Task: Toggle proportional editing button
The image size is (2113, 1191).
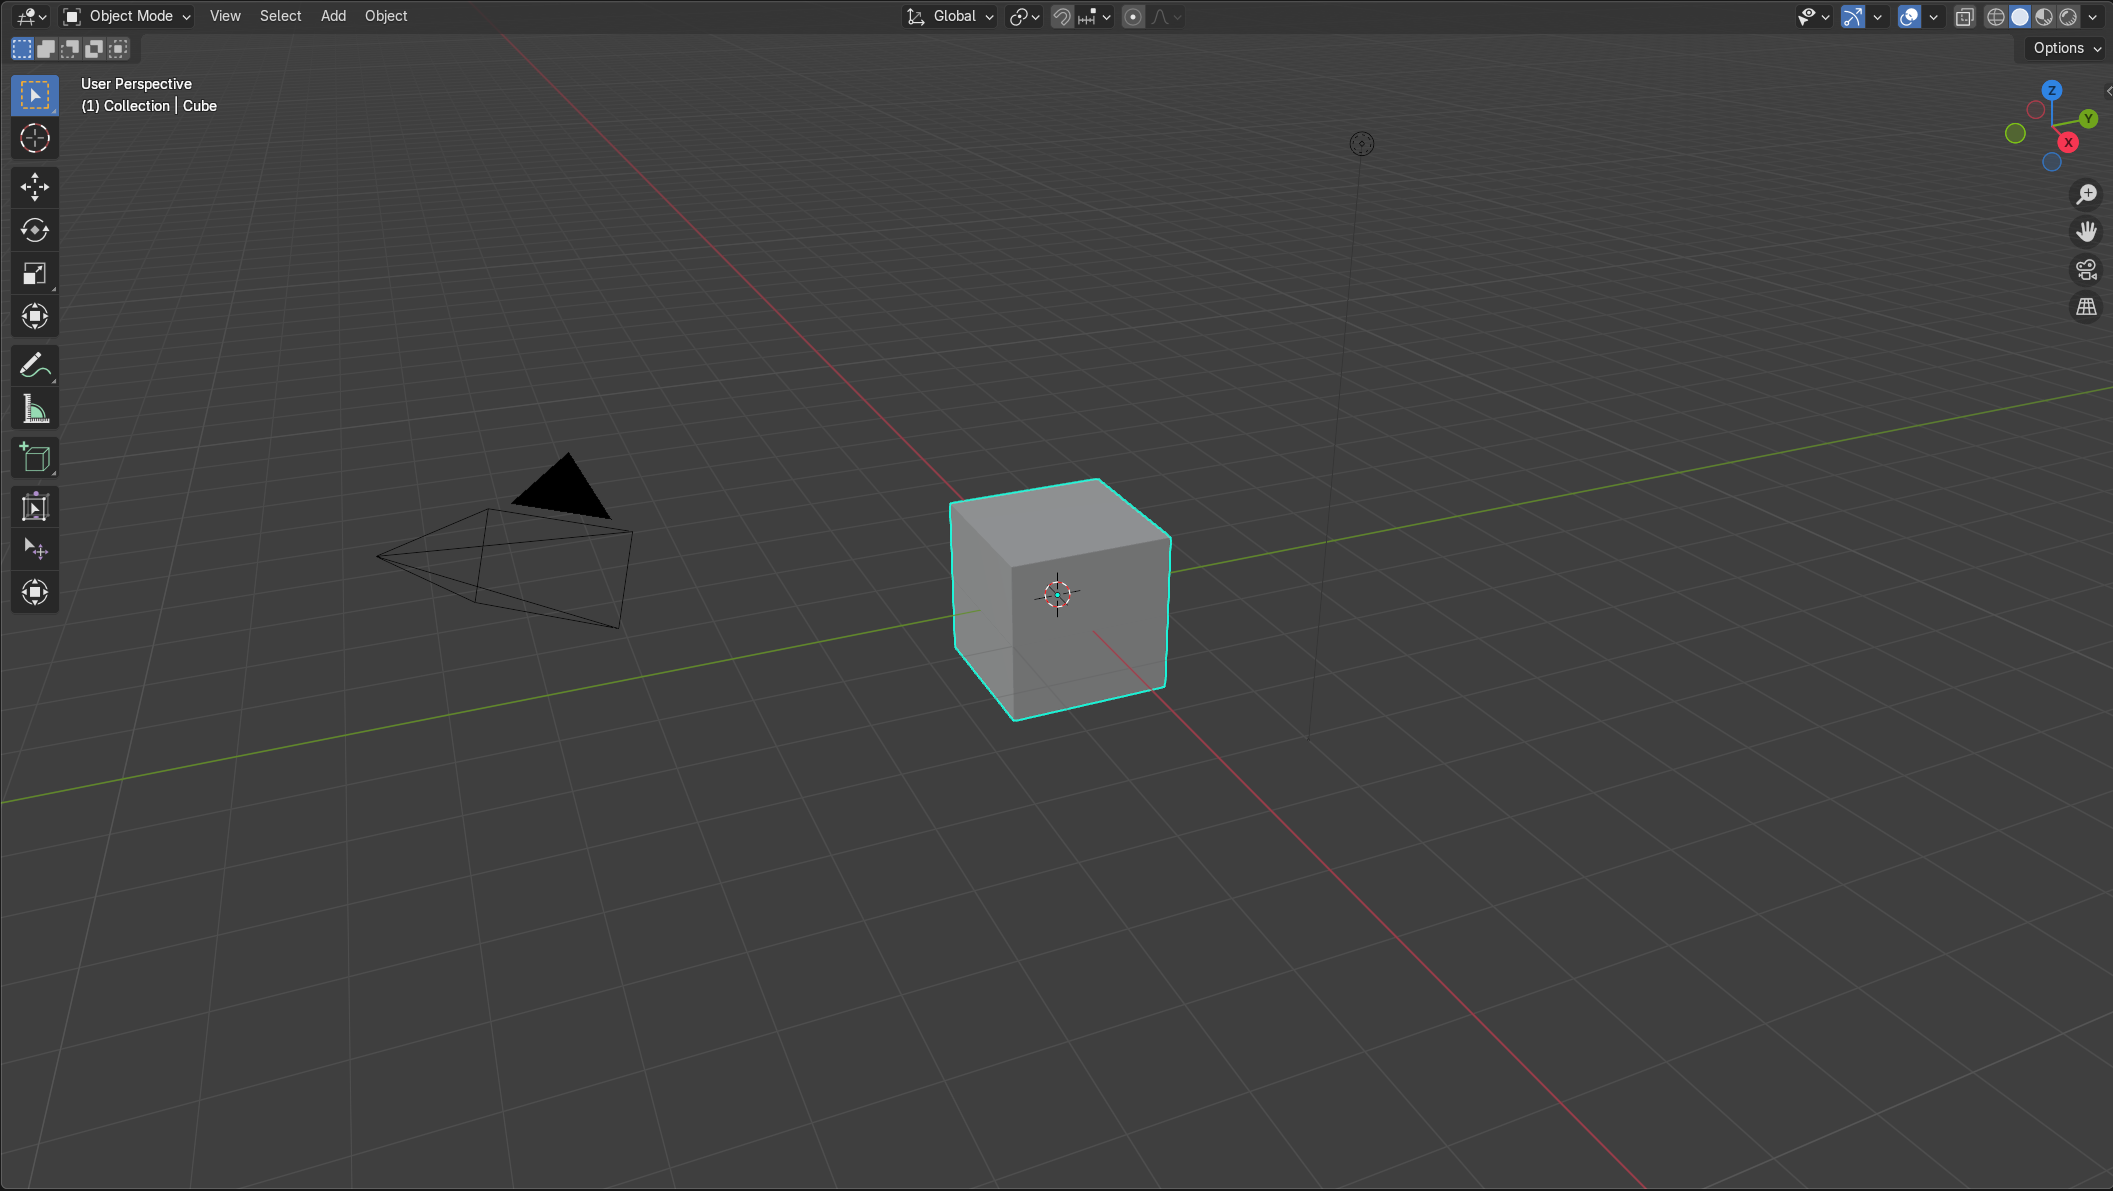Action: pos(1133,16)
